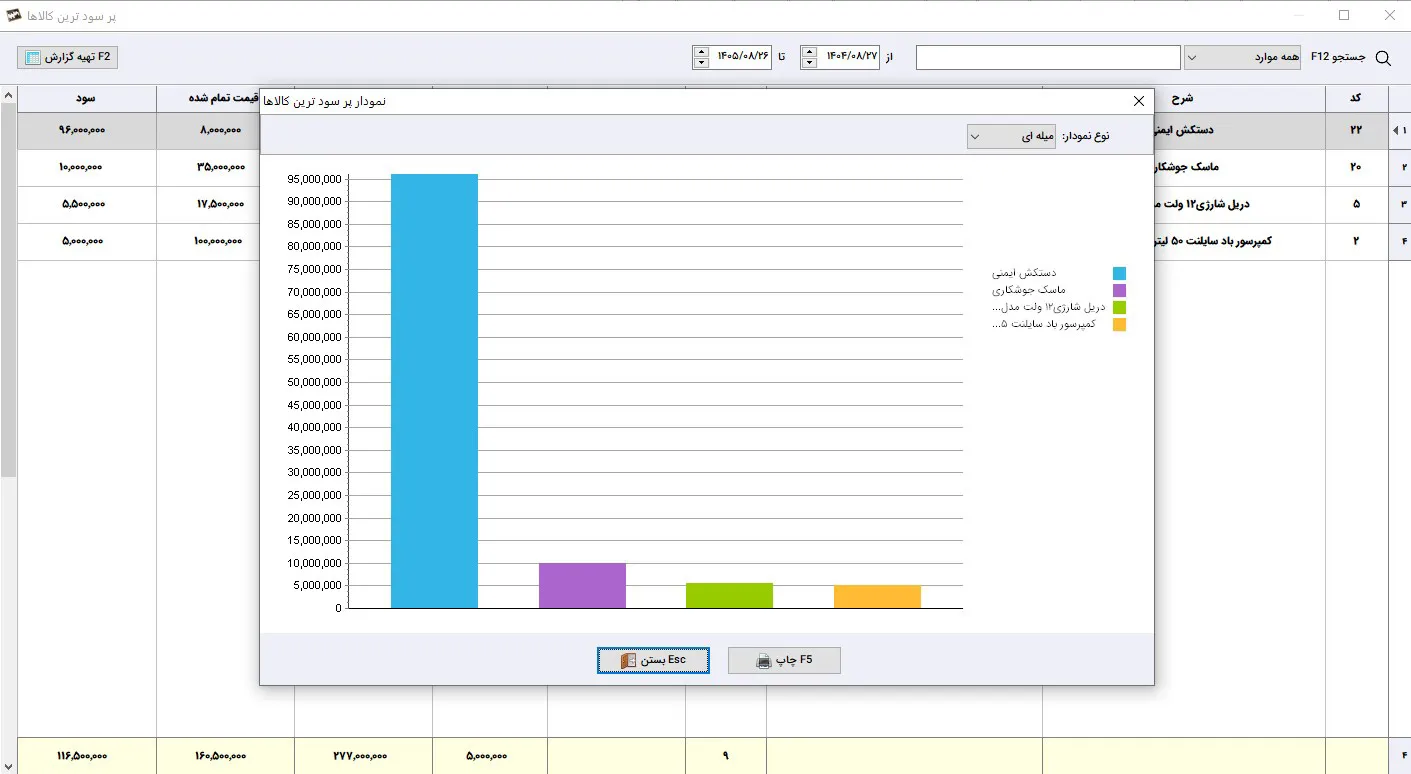Click the left vertical scrollbar of table
Viewport: 1411px width, 774px height.
[x=9, y=290]
